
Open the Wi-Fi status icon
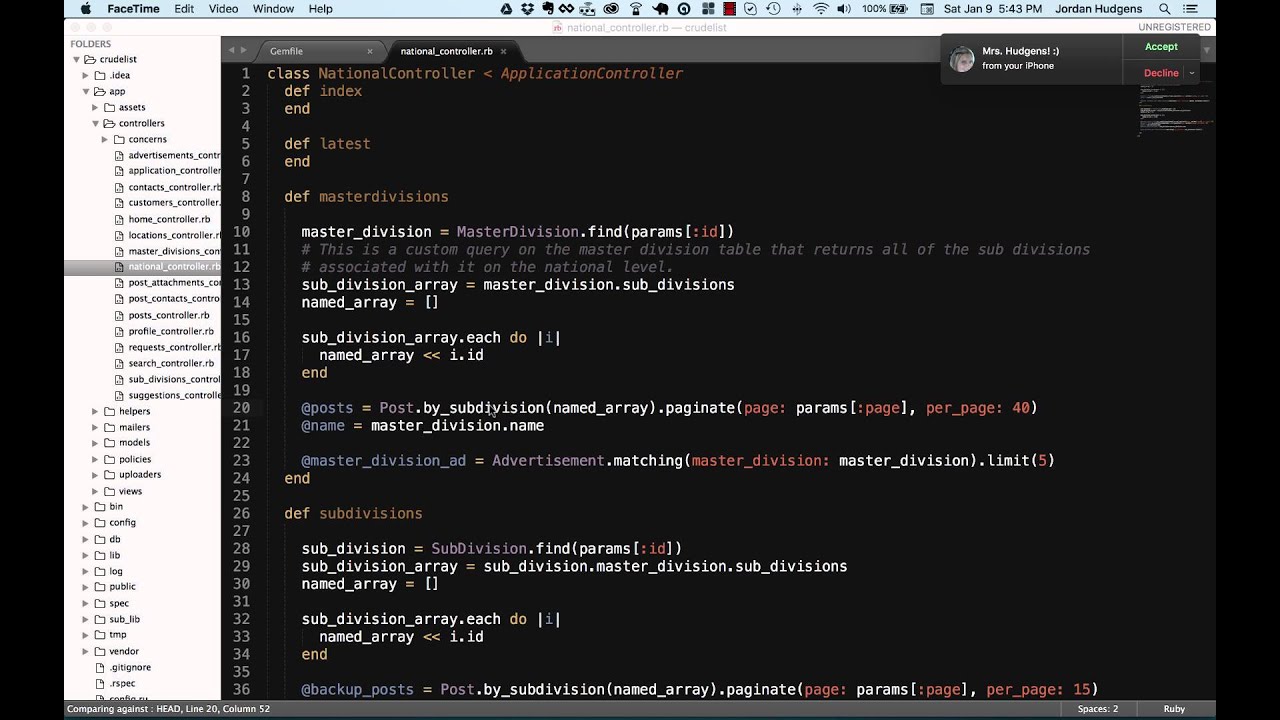click(820, 9)
